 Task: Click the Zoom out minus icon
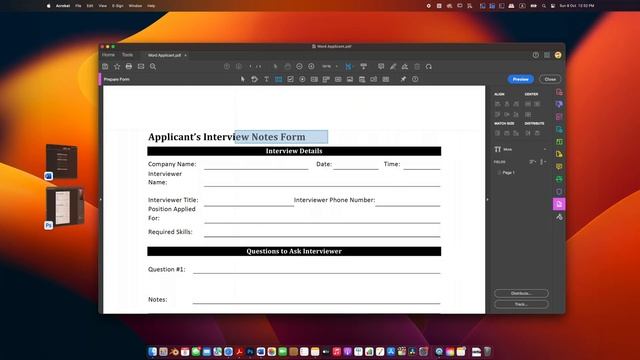coord(299,67)
